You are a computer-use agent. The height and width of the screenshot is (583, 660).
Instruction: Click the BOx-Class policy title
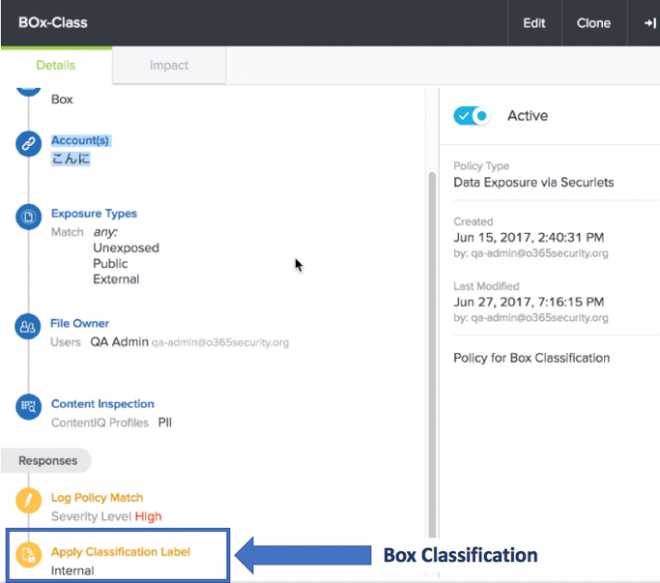click(x=53, y=22)
